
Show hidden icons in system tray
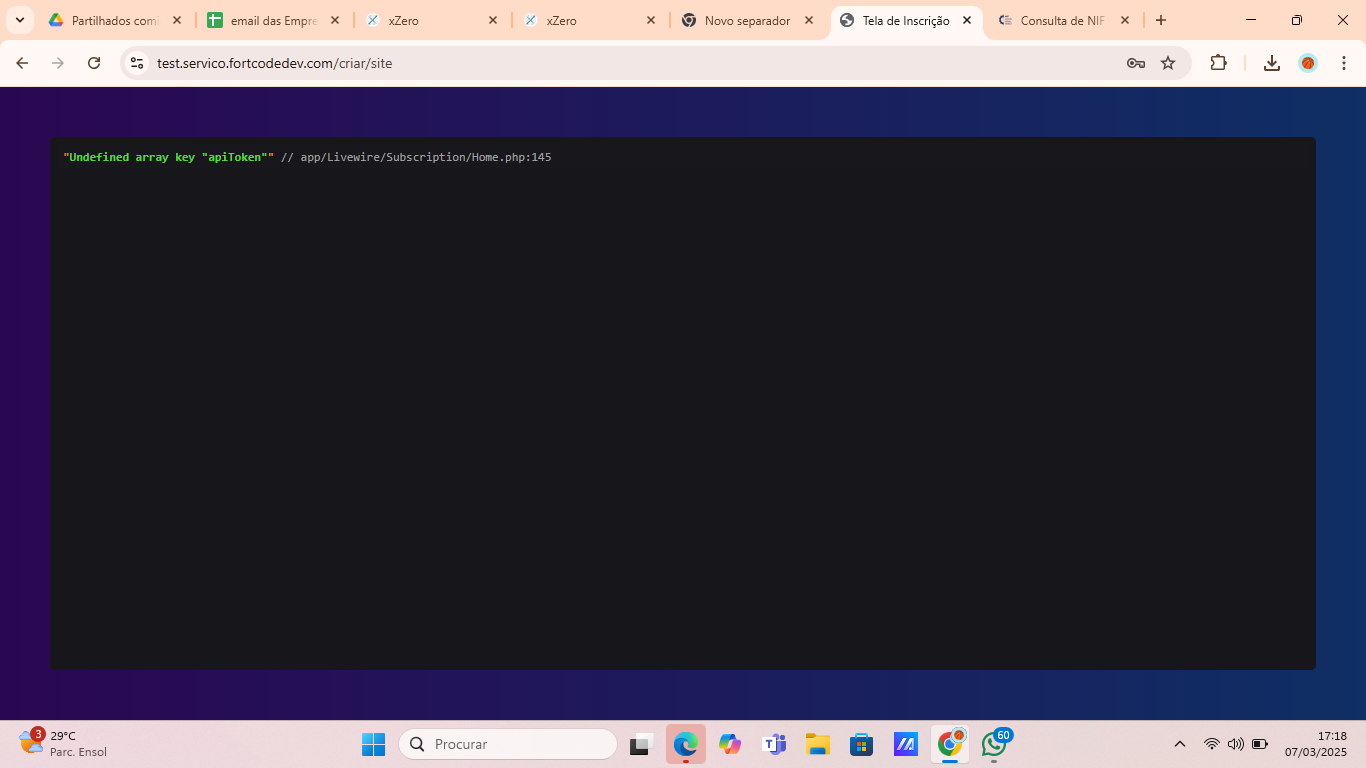pos(1180,744)
